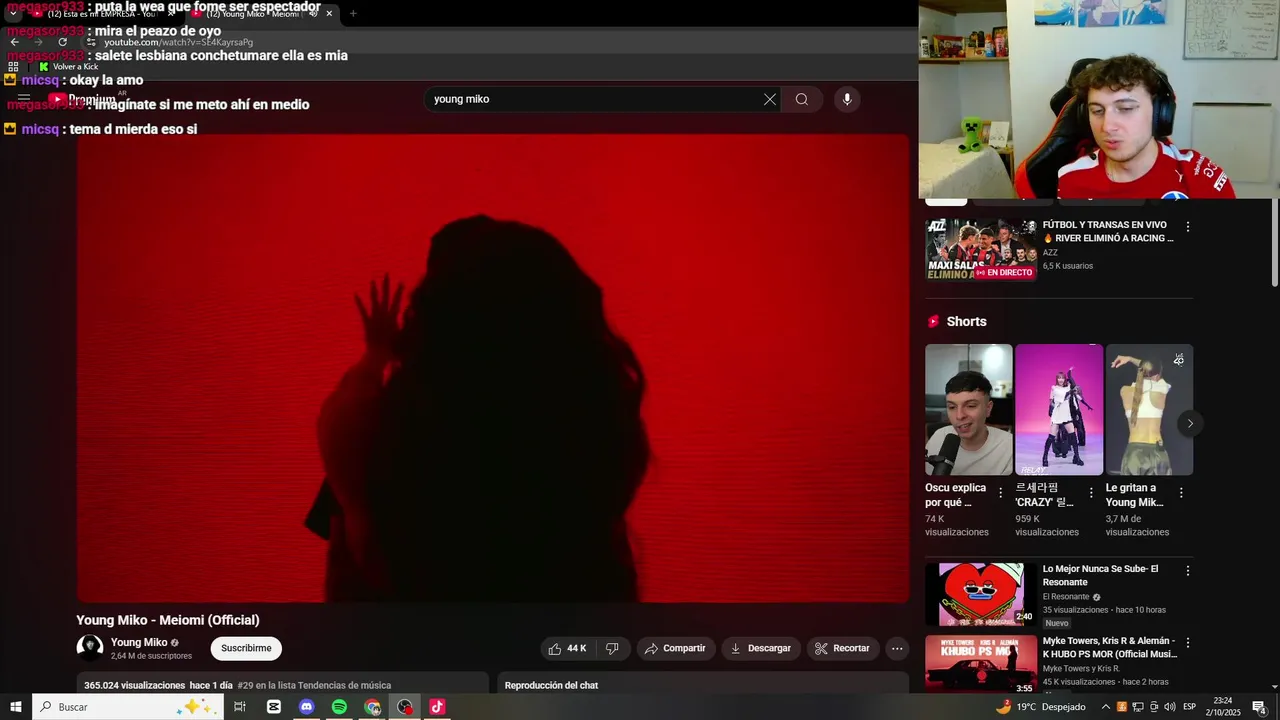
Task: Open the Young Miko channel name link
Action: [x=139, y=643]
